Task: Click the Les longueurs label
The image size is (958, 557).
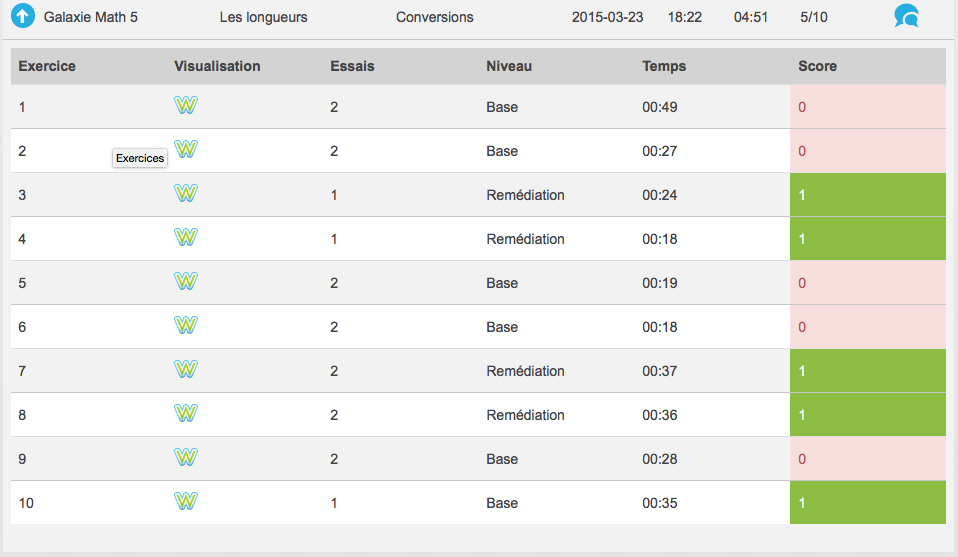Action: [x=263, y=17]
